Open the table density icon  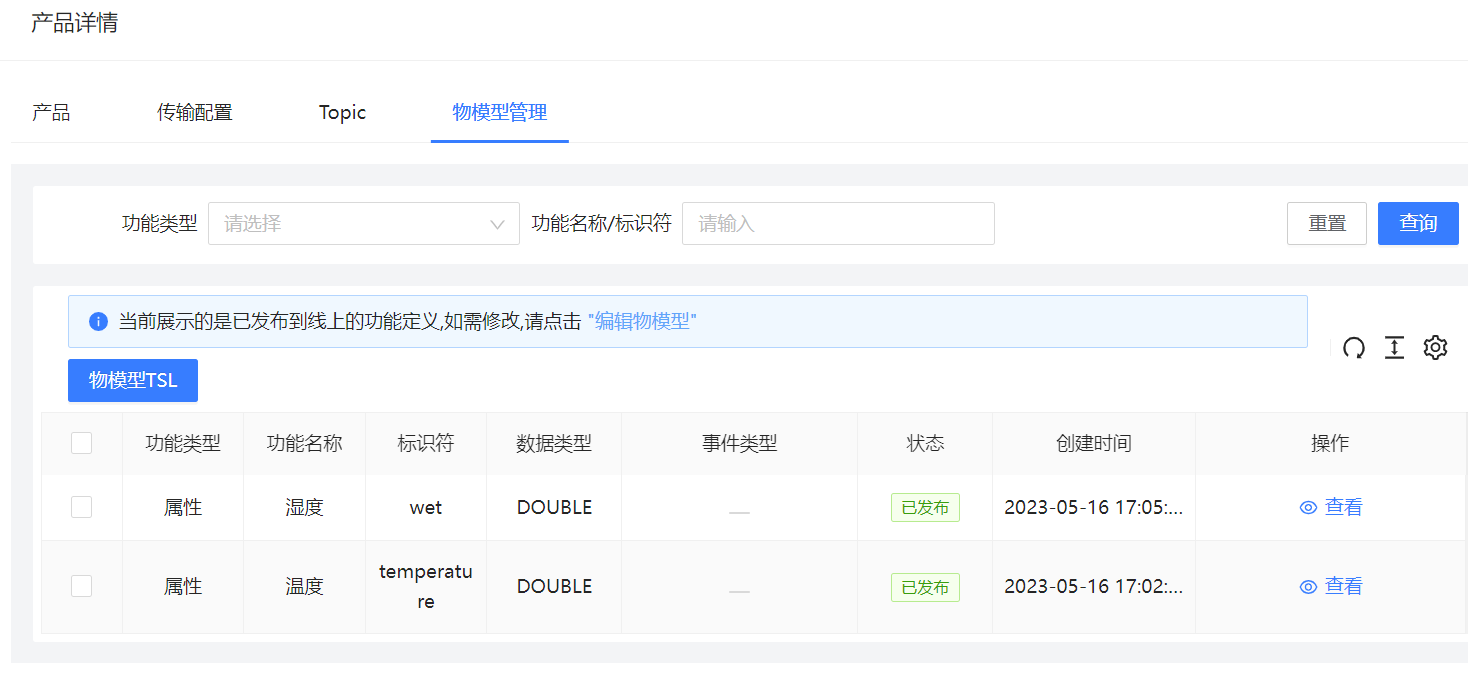pos(1394,348)
